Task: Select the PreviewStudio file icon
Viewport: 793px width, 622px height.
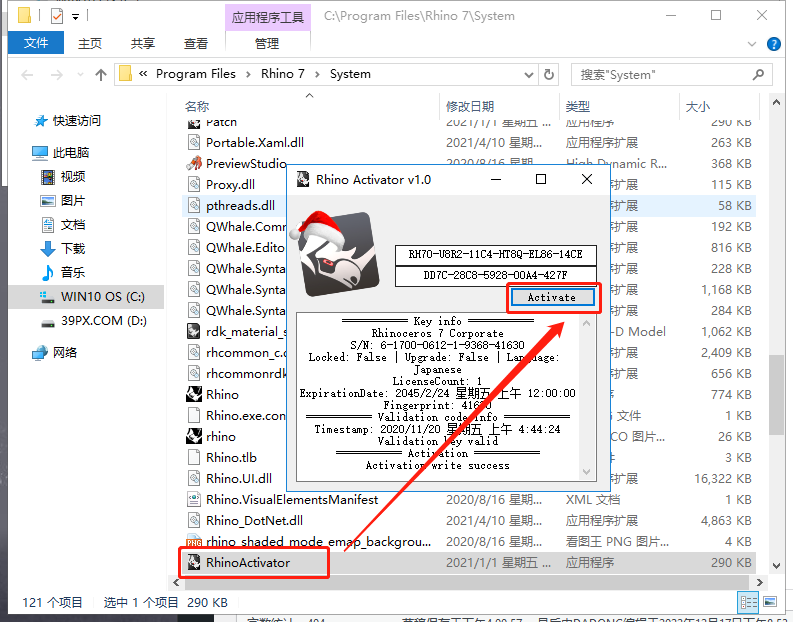Action: pyautogui.click(x=194, y=163)
